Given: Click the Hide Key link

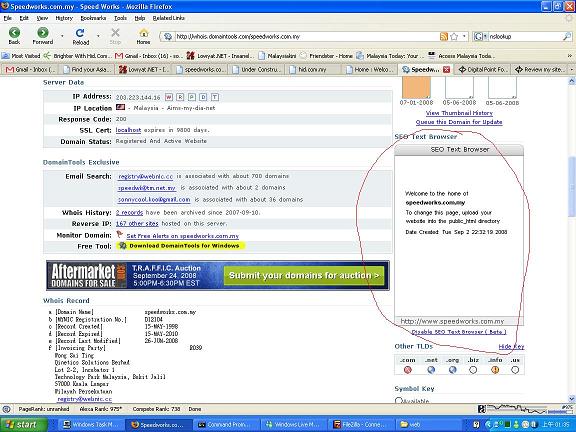Looking at the screenshot, I should point(511,346).
